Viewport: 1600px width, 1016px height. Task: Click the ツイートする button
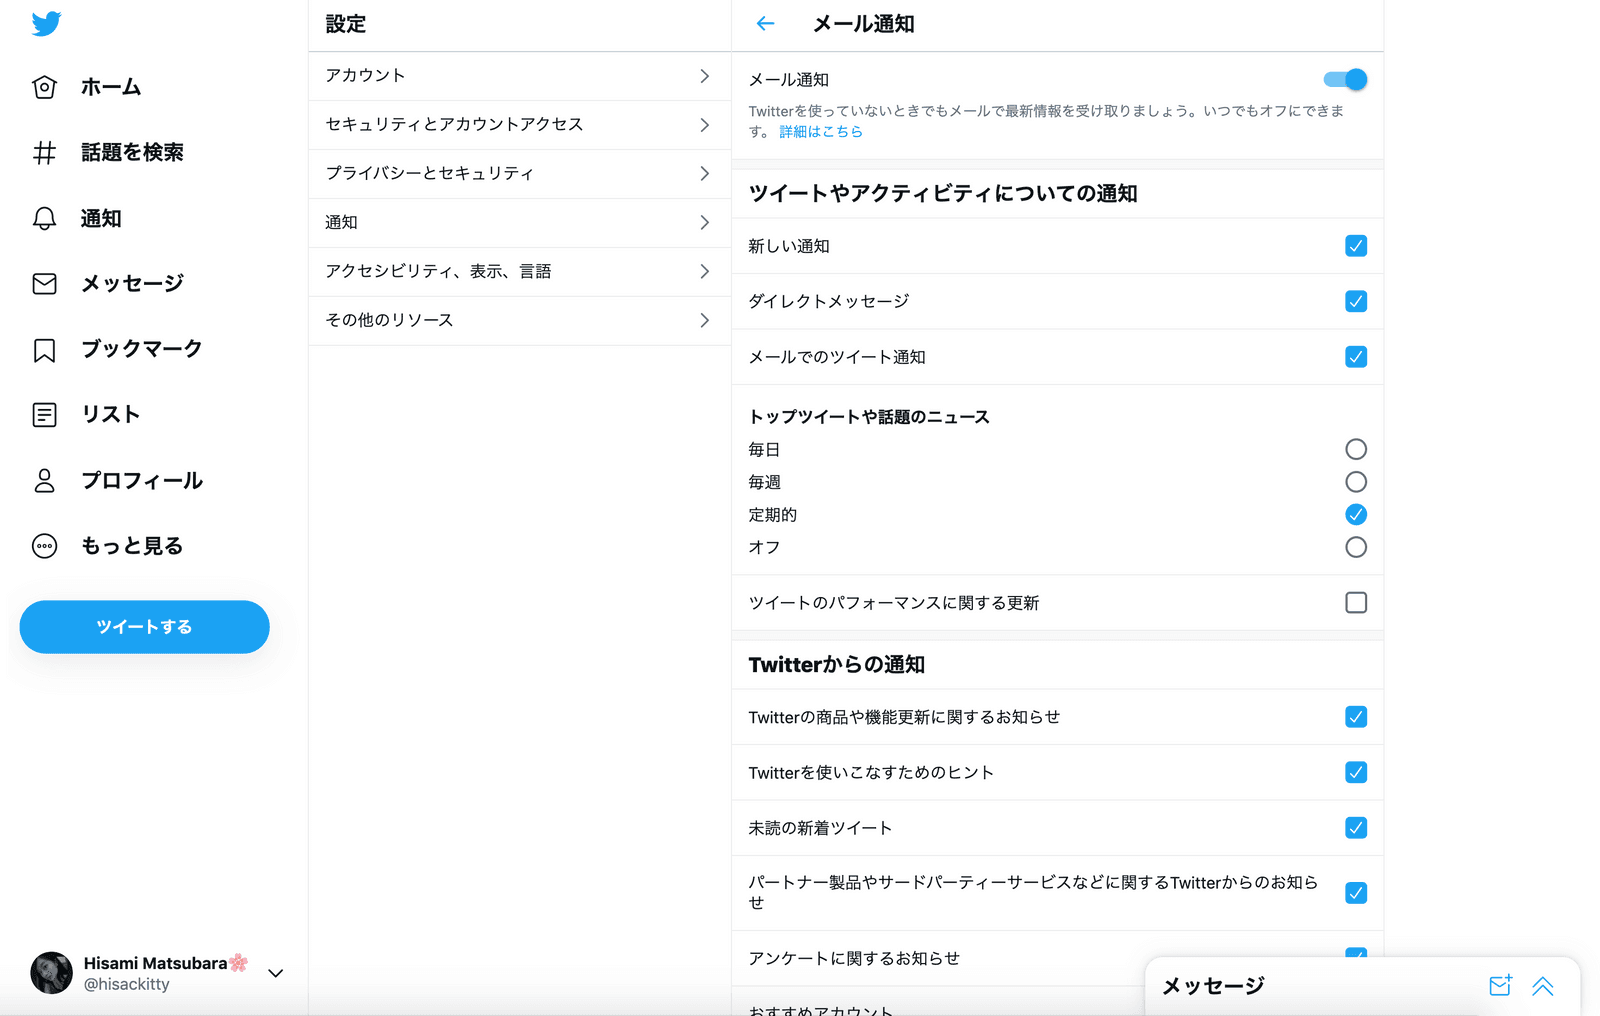(x=144, y=627)
